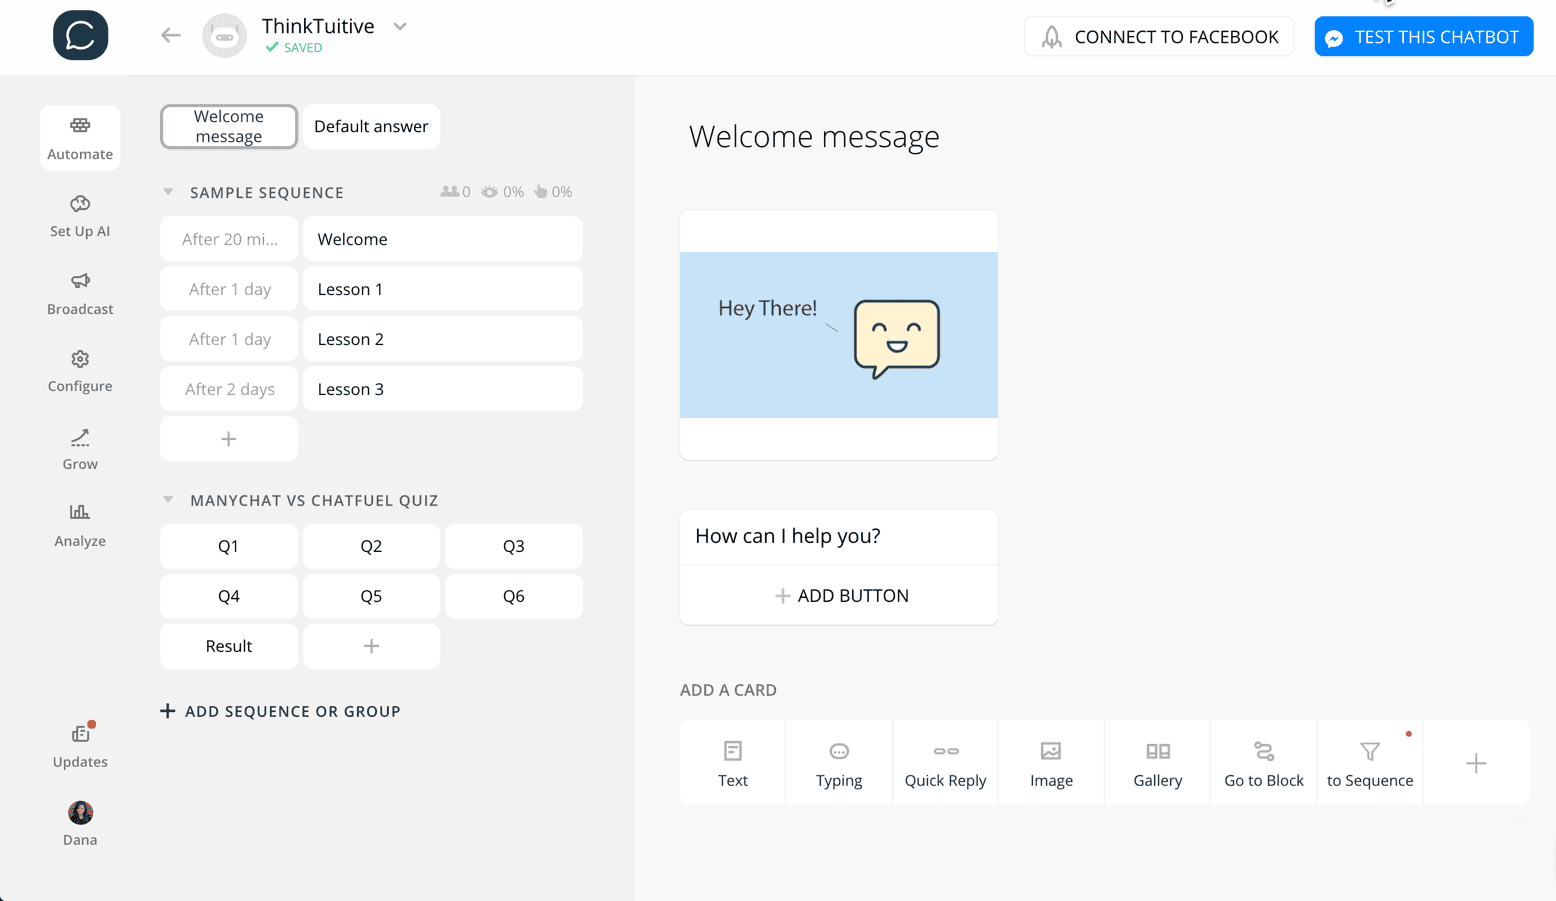
Task: Add a Text card
Action: [732, 762]
